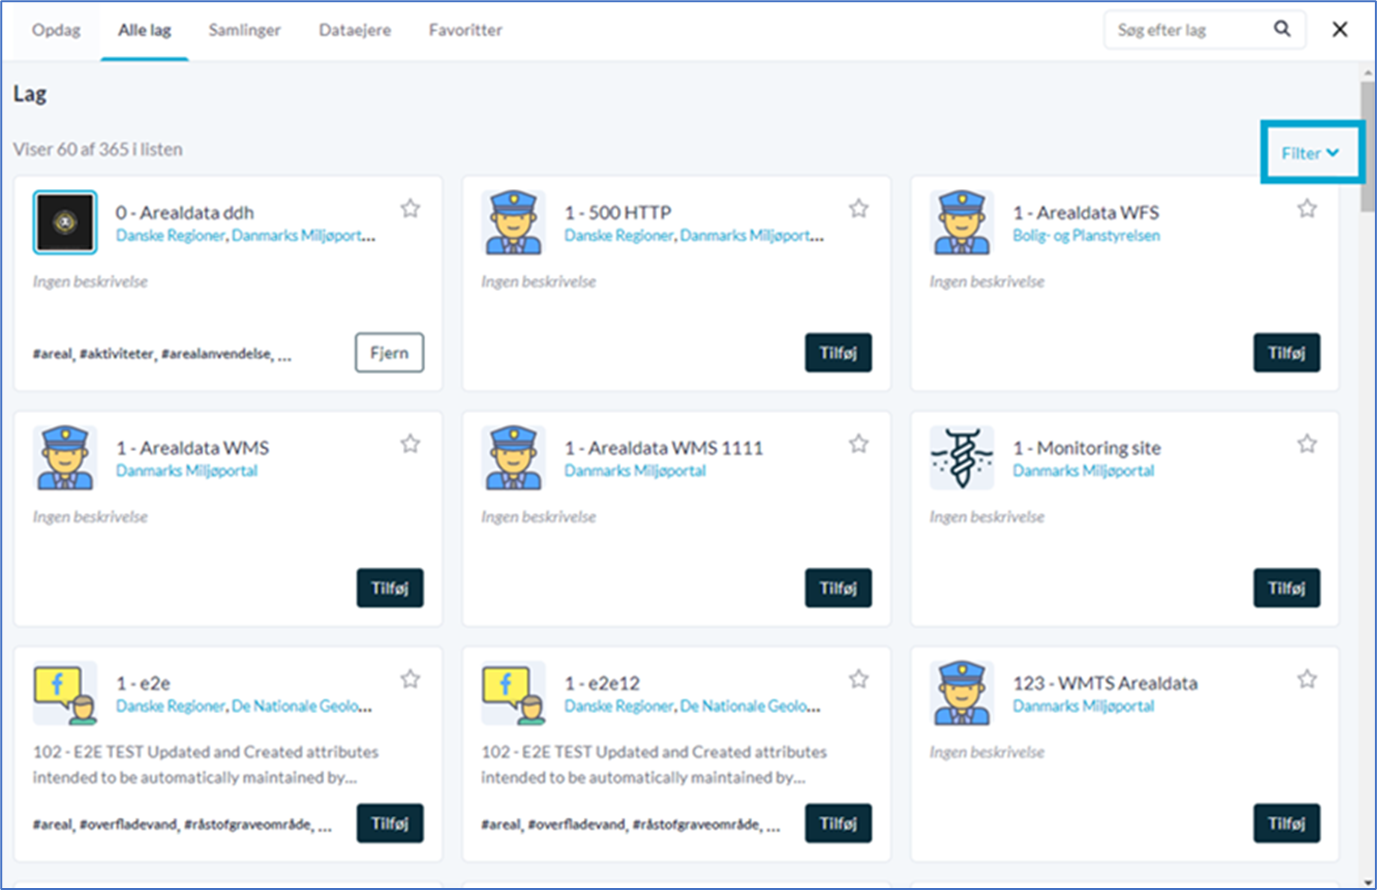
Task: Click the Facebook chat icon of 1 - e2e12
Action: pos(513,693)
